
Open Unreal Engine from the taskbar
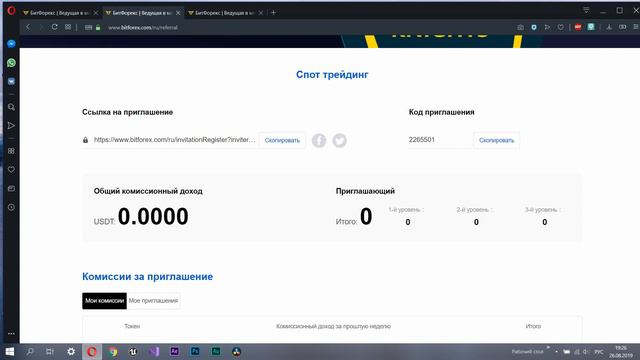click(133, 351)
